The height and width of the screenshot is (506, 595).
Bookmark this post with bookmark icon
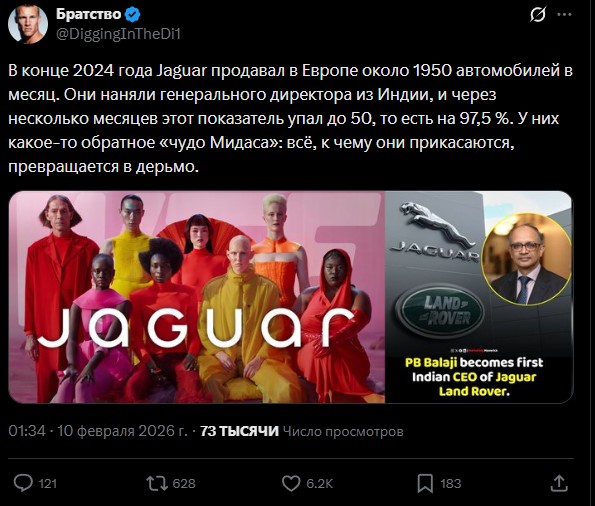425,484
